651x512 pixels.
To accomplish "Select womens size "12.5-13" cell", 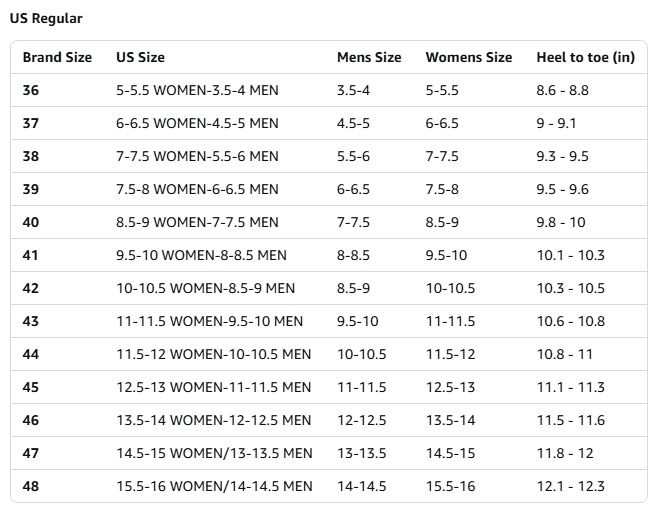I will click(450, 387).
